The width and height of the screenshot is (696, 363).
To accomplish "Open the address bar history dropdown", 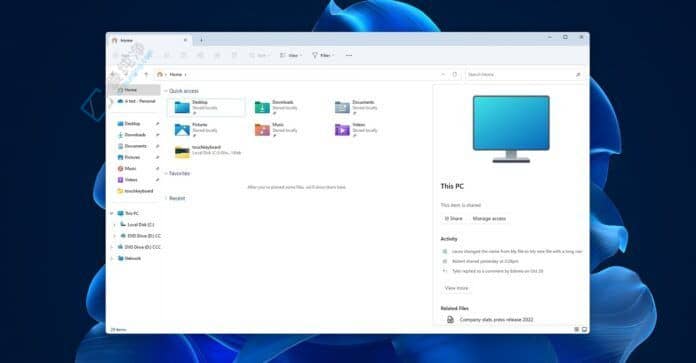I will point(443,75).
